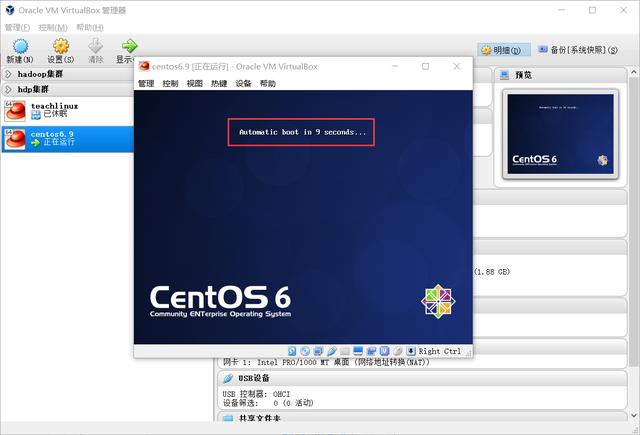The height and width of the screenshot is (435, 640).
Task: Click video capture icon in VM status bar
Action: click(x=371, y=351)
